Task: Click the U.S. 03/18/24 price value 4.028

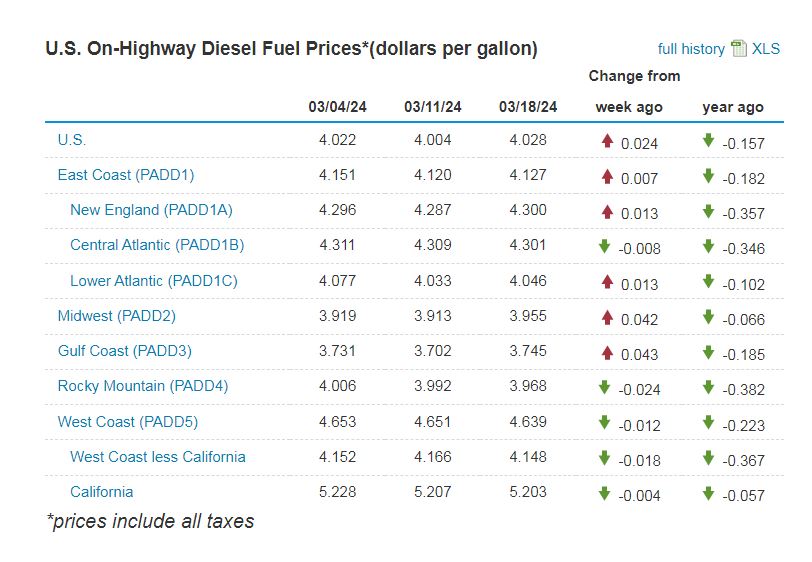Action: 528,140
